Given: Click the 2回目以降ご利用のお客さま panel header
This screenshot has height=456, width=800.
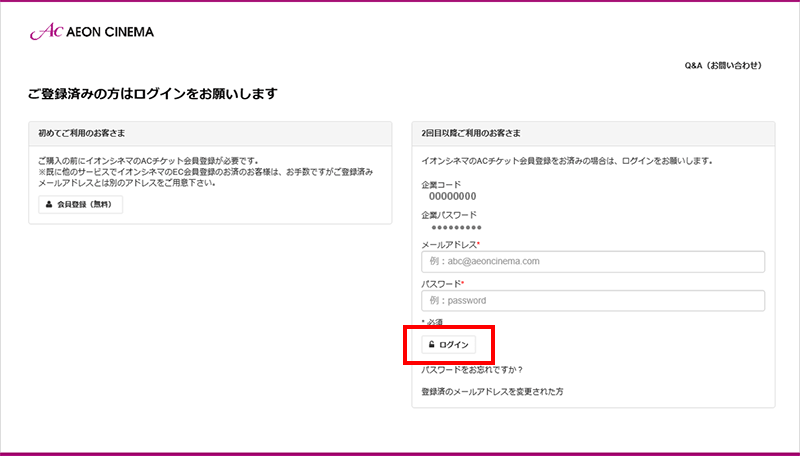Looking at the screenshot, I should [593, 133].
